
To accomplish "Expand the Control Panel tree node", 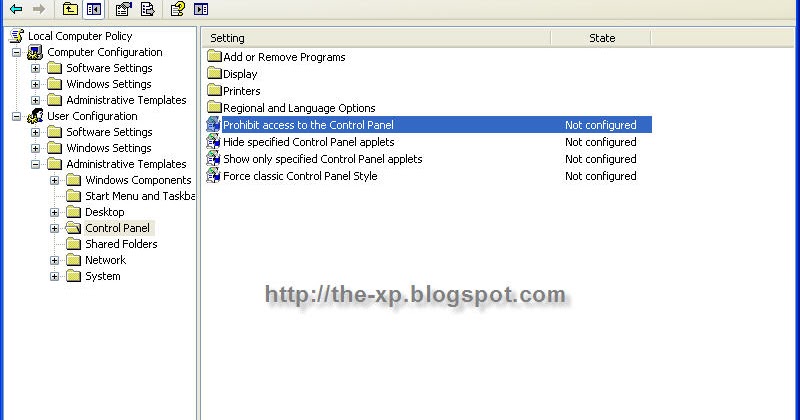I will click(x=55, y=228).
